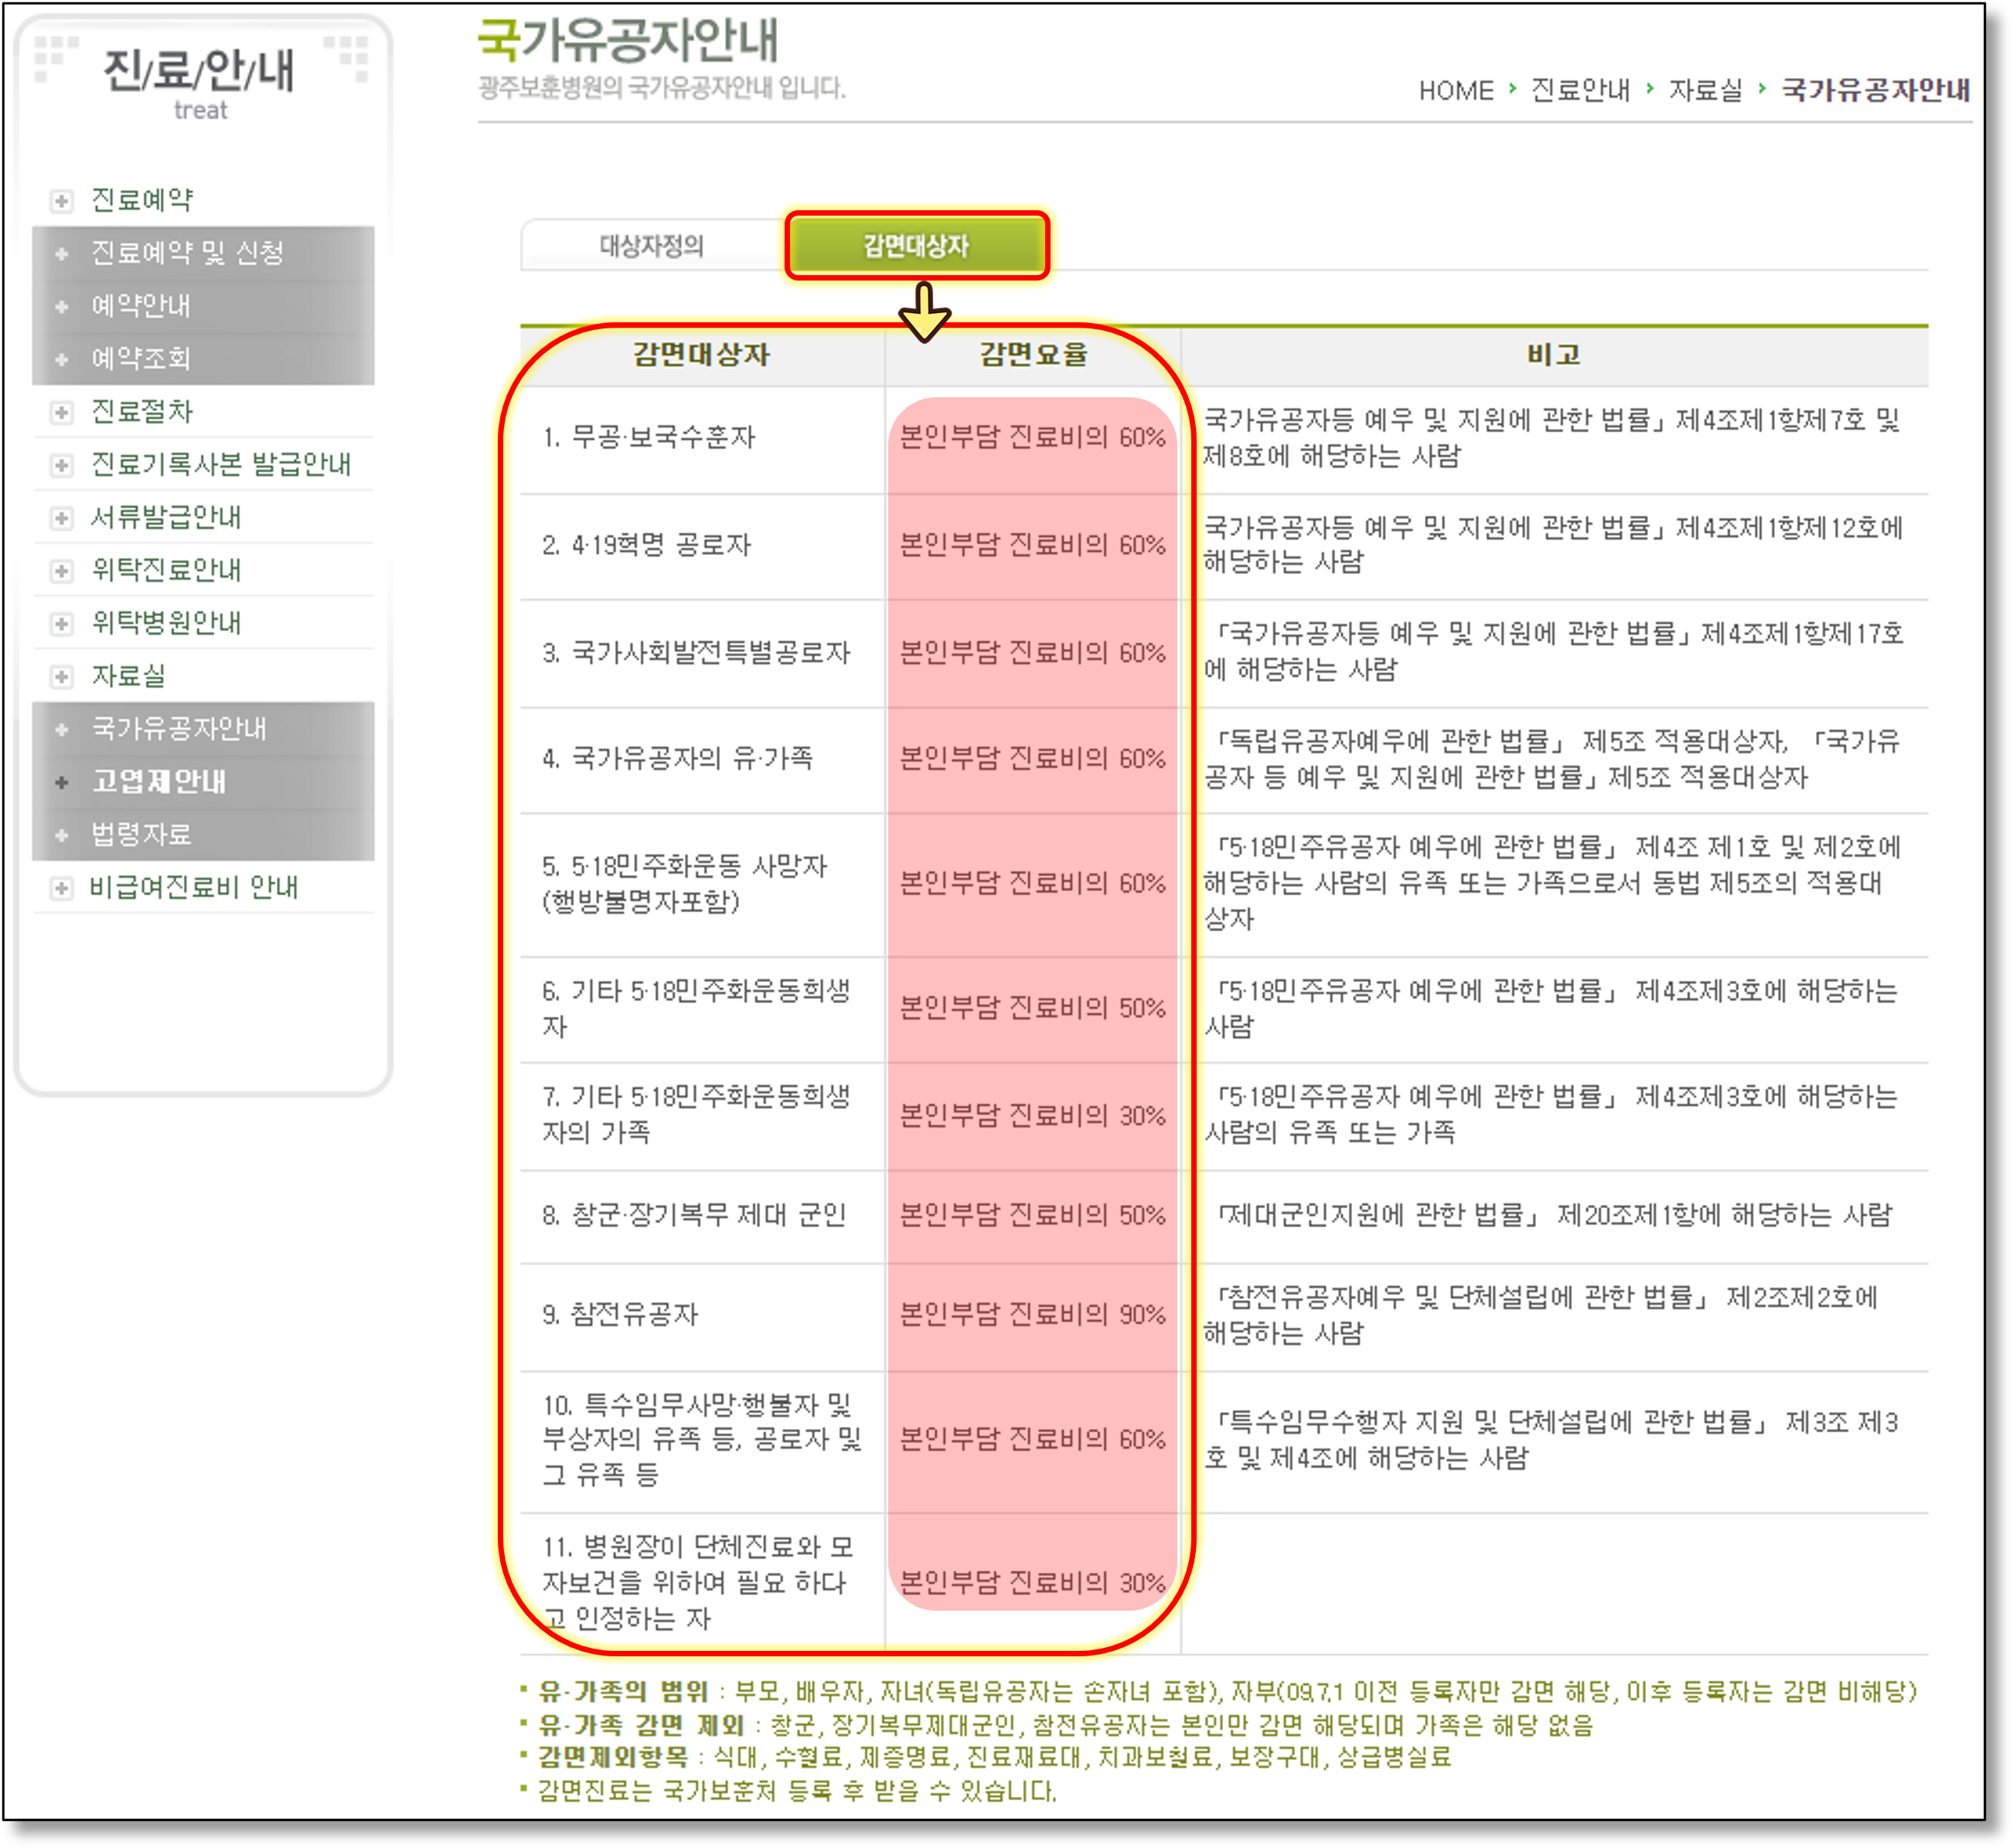This screenshot has width=2013, height=1848.
Task: Click plus icon beside 서류발급안내
Action: 61,518
